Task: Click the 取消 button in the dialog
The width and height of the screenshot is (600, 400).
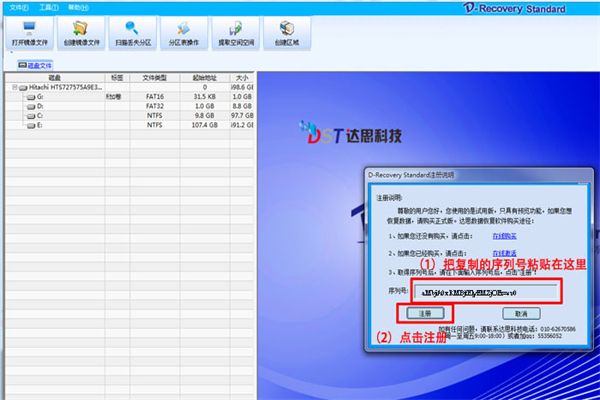Action: coord(521,313)
